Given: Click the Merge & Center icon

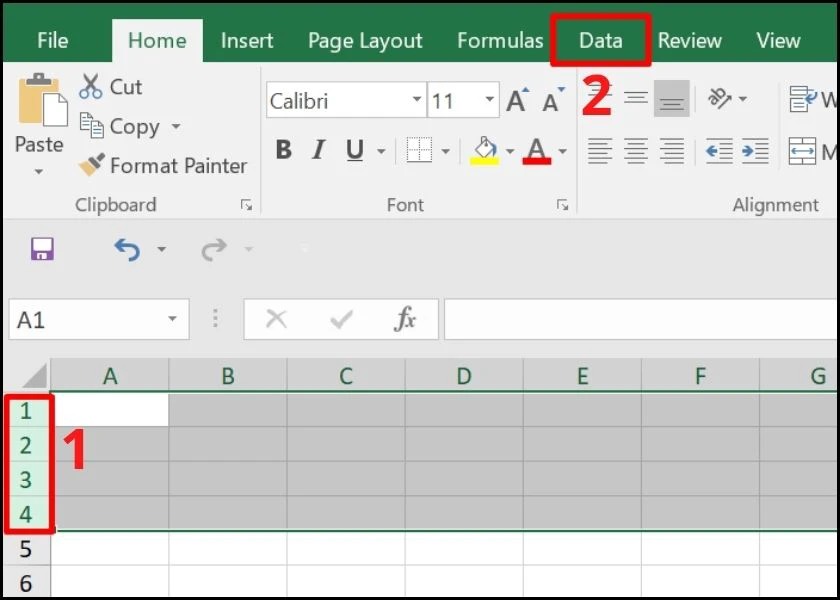Looking at the screenshot, I should click(802, 152).
